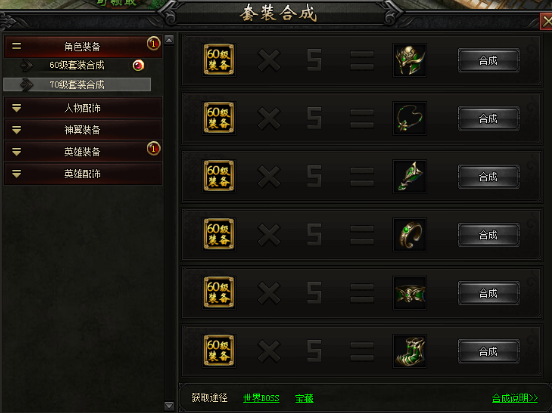
Task: Click the 60级装备 material icon in boots row
Action: [x=219, y=351]
